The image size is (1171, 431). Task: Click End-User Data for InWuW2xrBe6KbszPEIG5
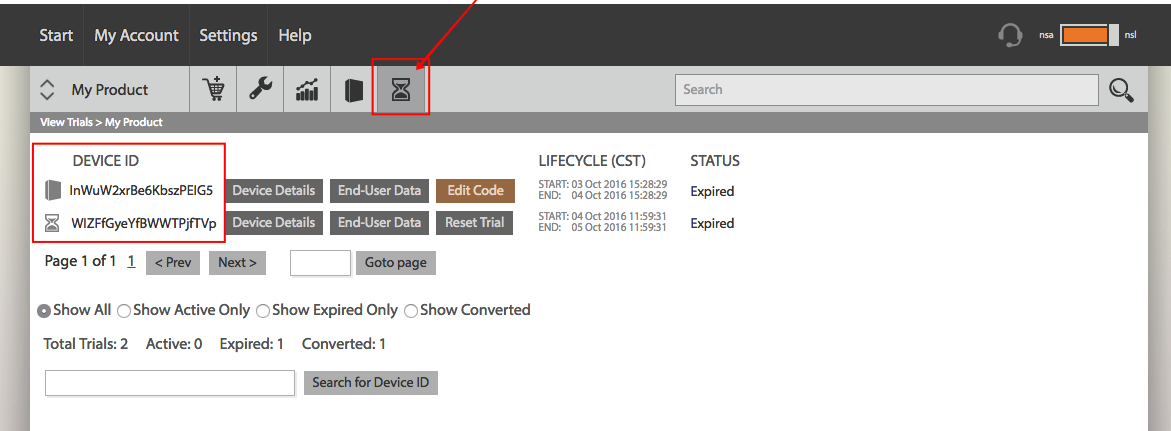tap(379, 190)
